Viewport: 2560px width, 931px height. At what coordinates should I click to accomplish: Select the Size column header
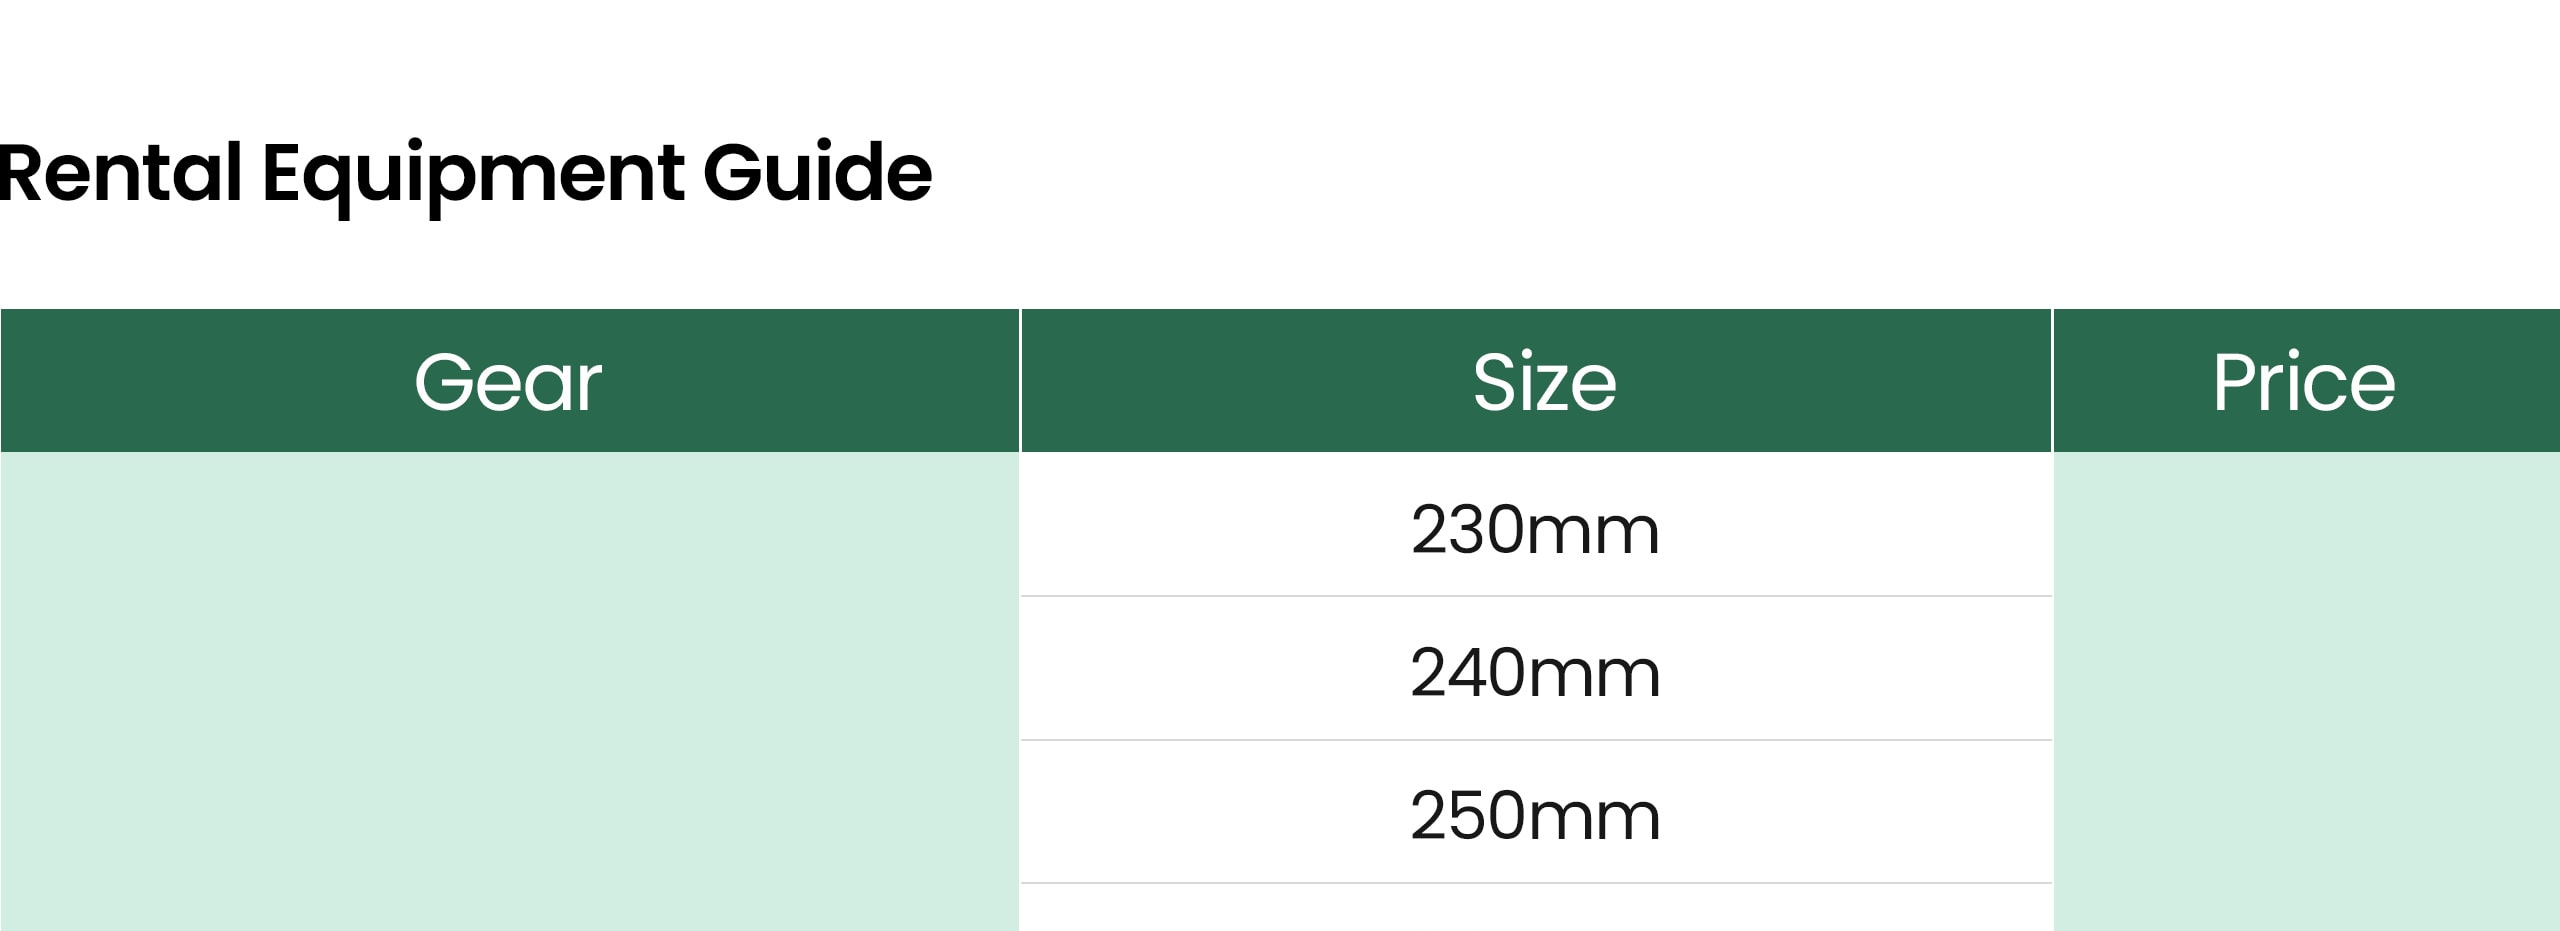click(1536, 381)
